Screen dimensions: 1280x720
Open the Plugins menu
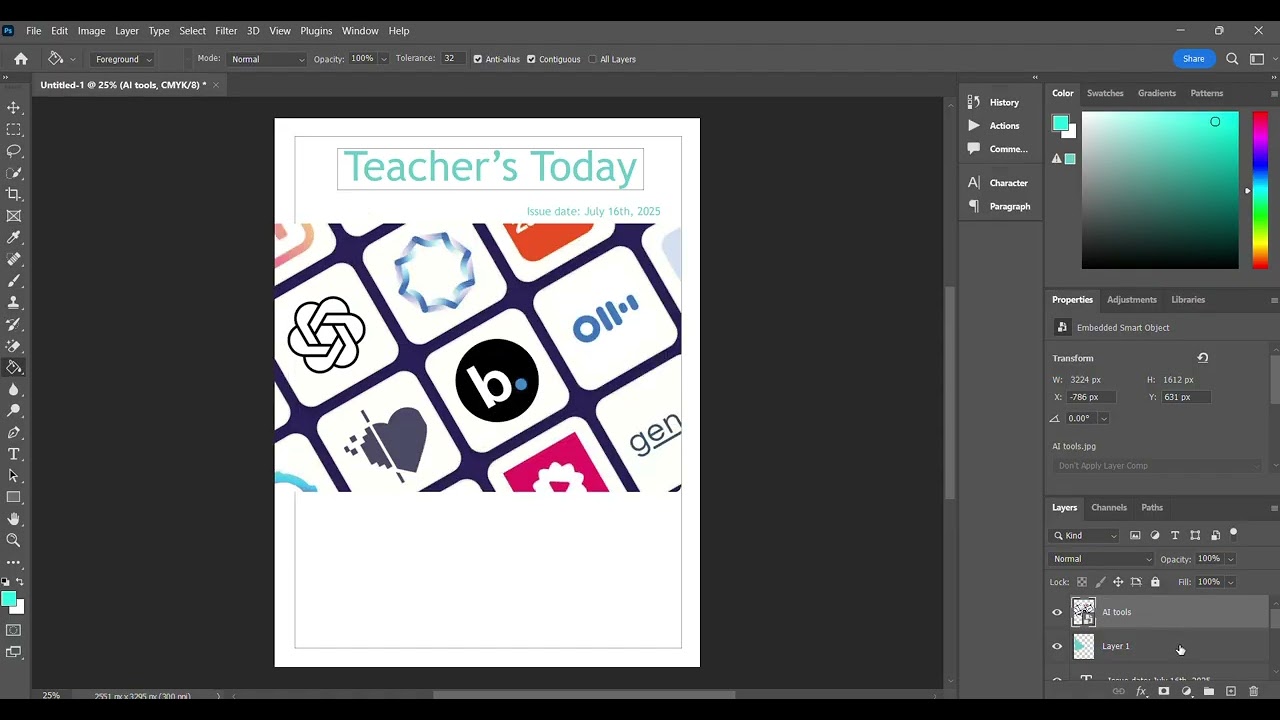point(316,31)
